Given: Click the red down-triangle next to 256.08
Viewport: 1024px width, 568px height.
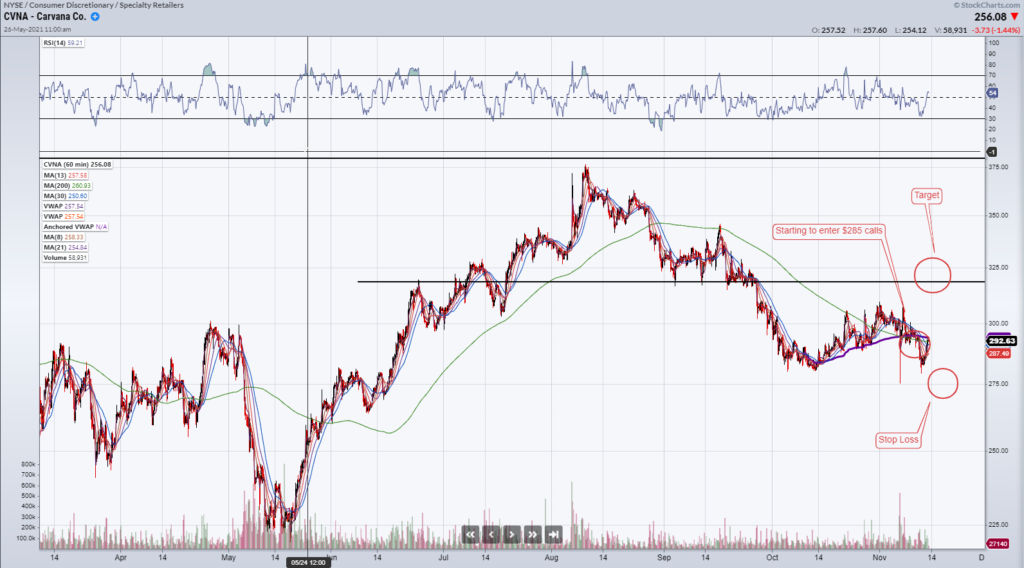Looking at the screenshot, I should click(x=1014, y=17).
